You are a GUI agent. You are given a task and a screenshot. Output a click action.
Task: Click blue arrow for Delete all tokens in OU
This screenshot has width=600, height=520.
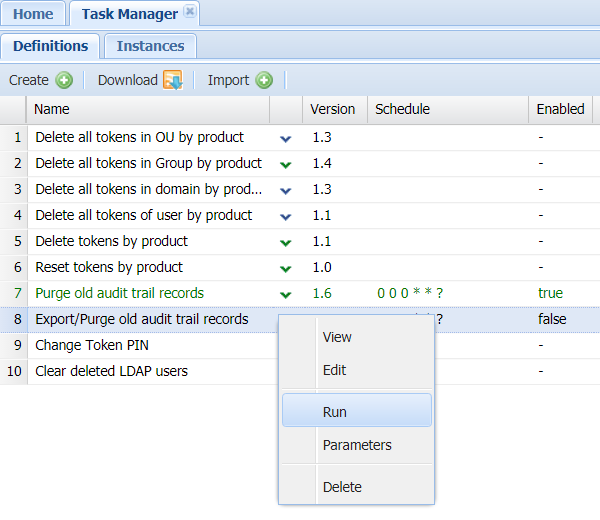(286, 138)
